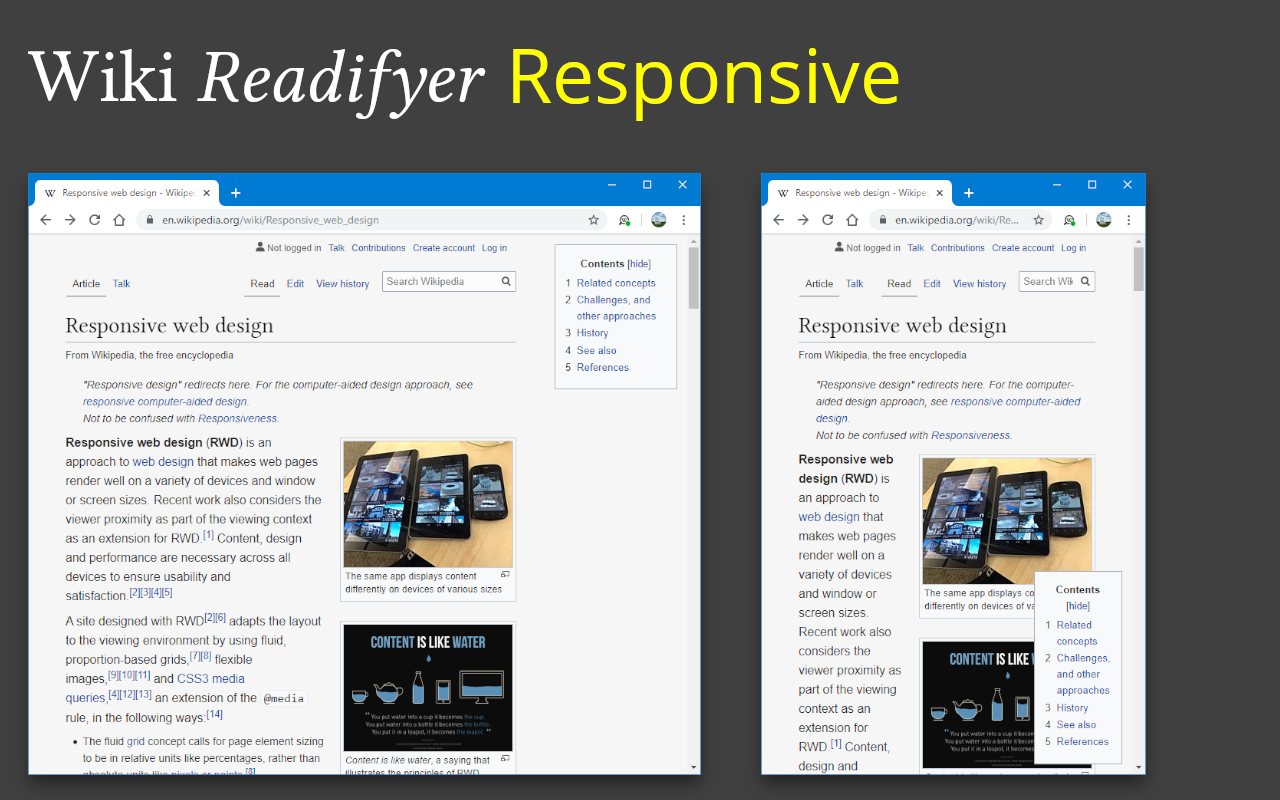
Task: Go back in the right browser window
Action: click(779, 220)
